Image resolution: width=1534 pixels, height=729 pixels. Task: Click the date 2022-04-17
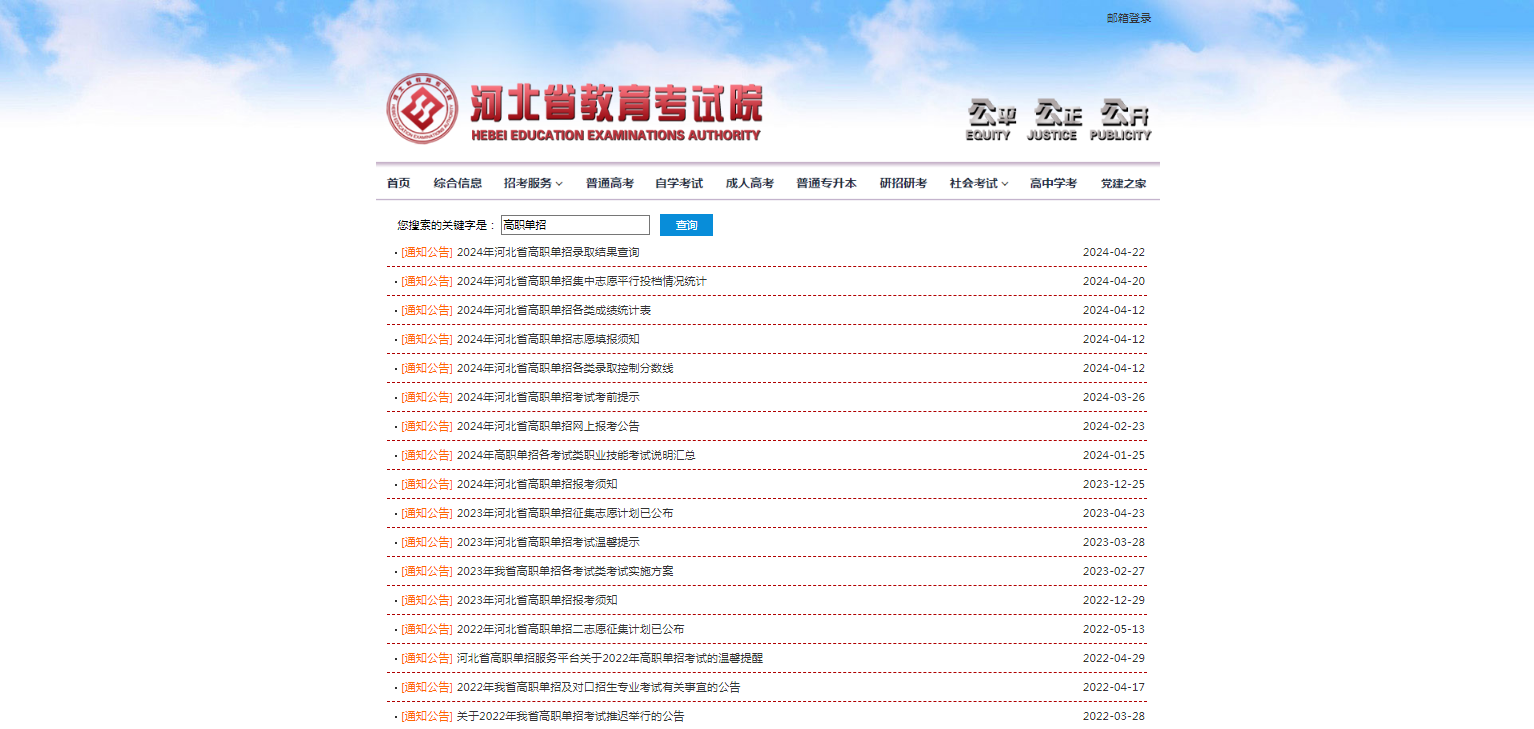pyautogui.click(x=1114, y=687)
